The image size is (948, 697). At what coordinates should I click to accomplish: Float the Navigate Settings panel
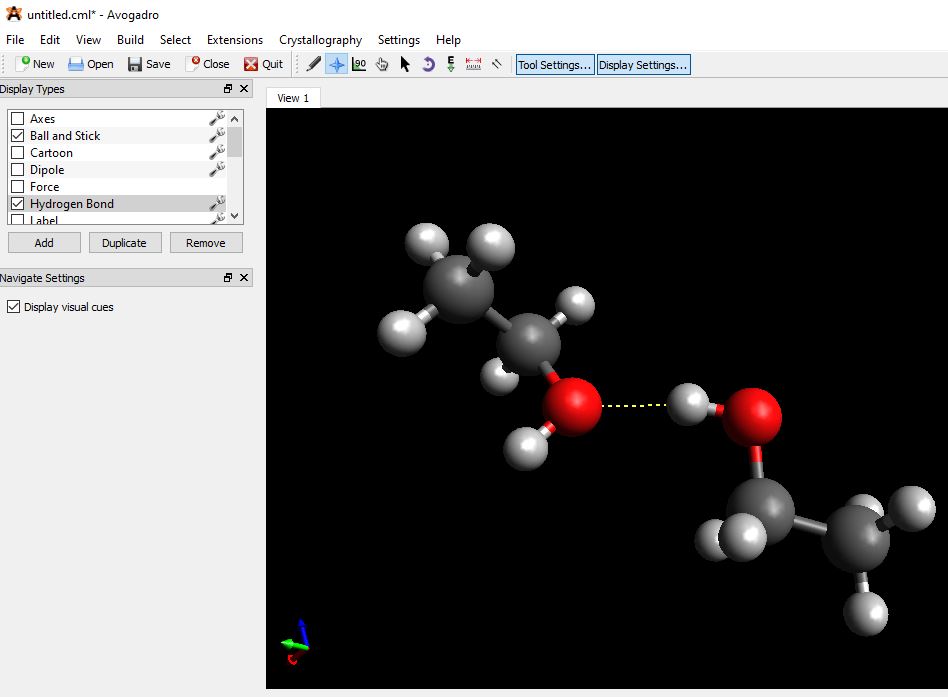(x=228, y=278)
